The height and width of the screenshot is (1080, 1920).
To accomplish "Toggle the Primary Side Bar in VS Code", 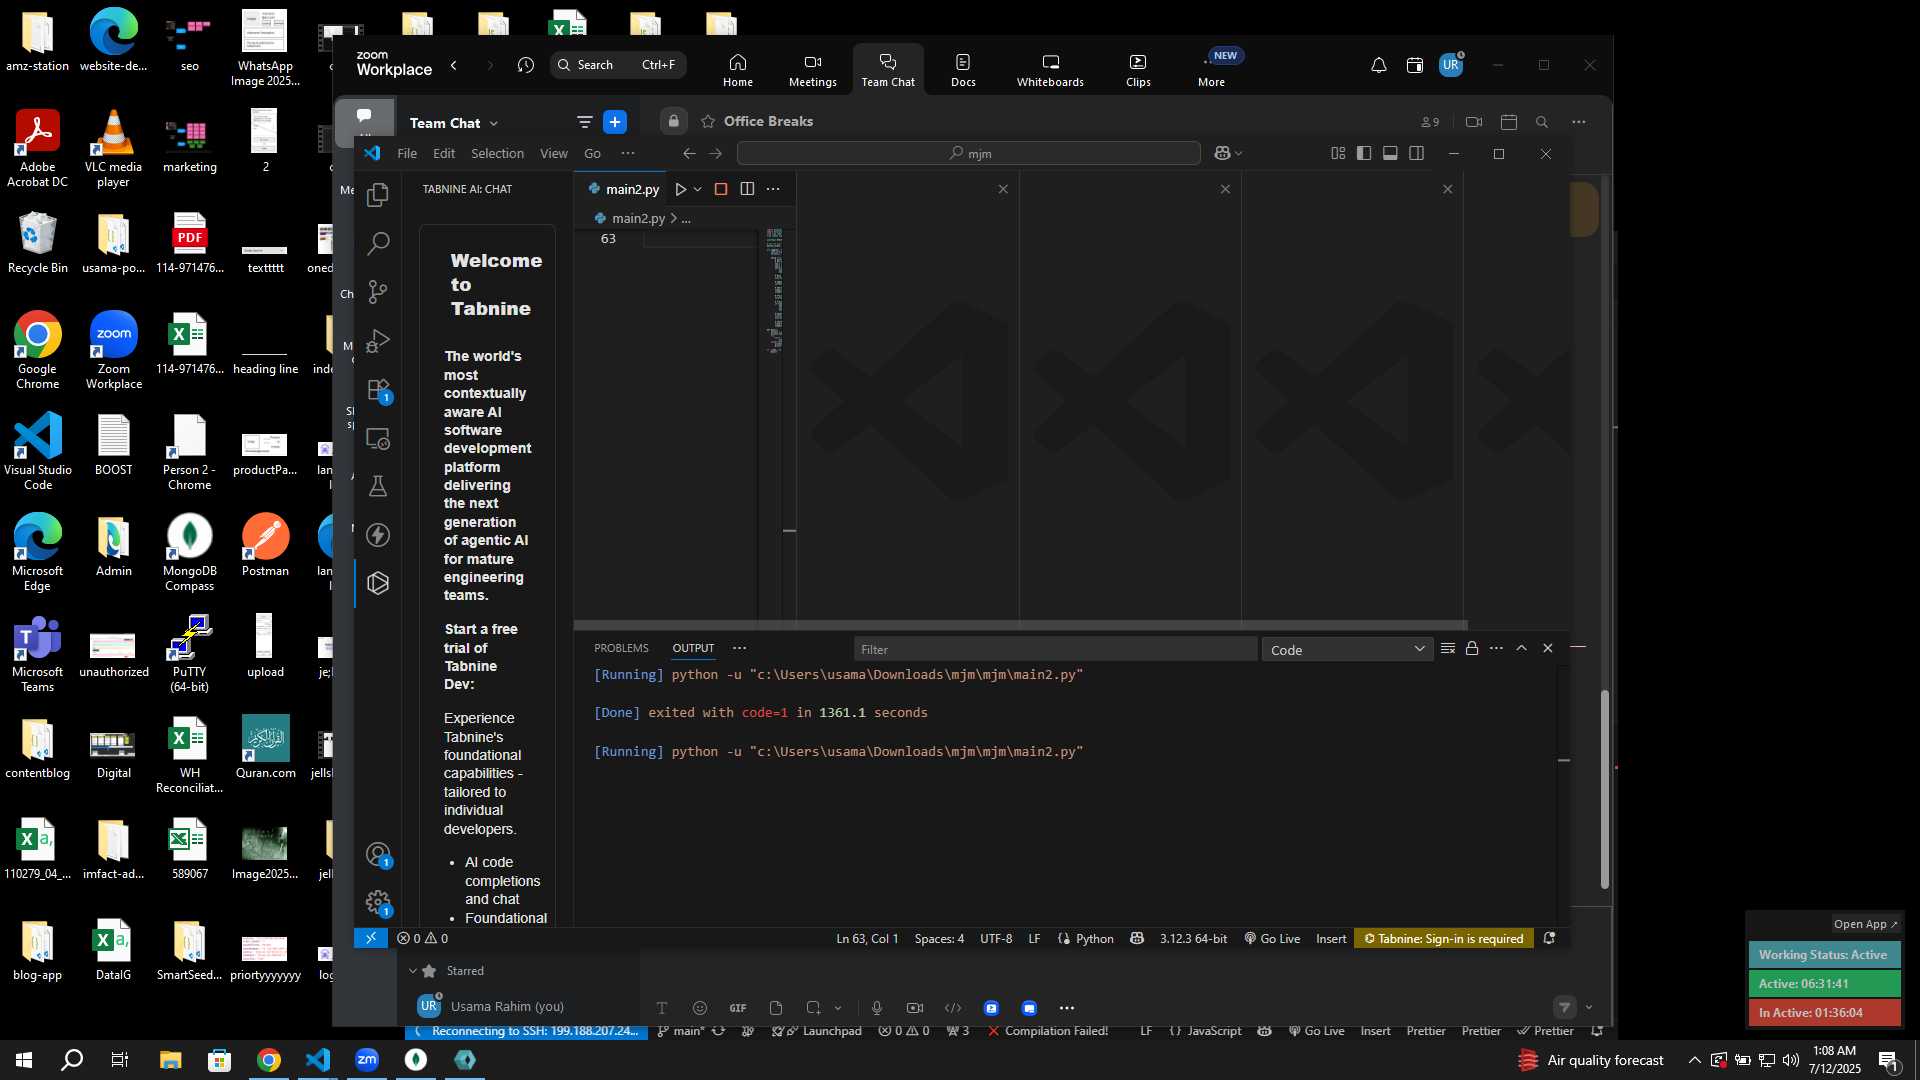I will 1364,153.
